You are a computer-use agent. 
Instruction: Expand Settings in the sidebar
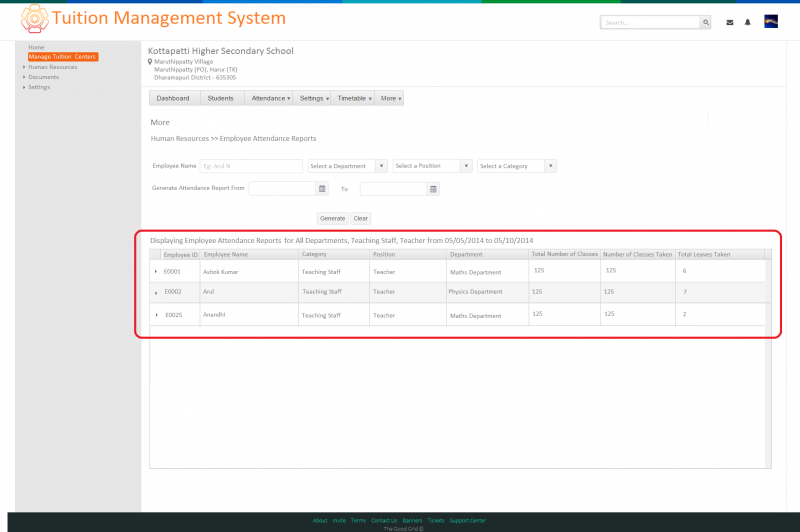coord(24,87)
